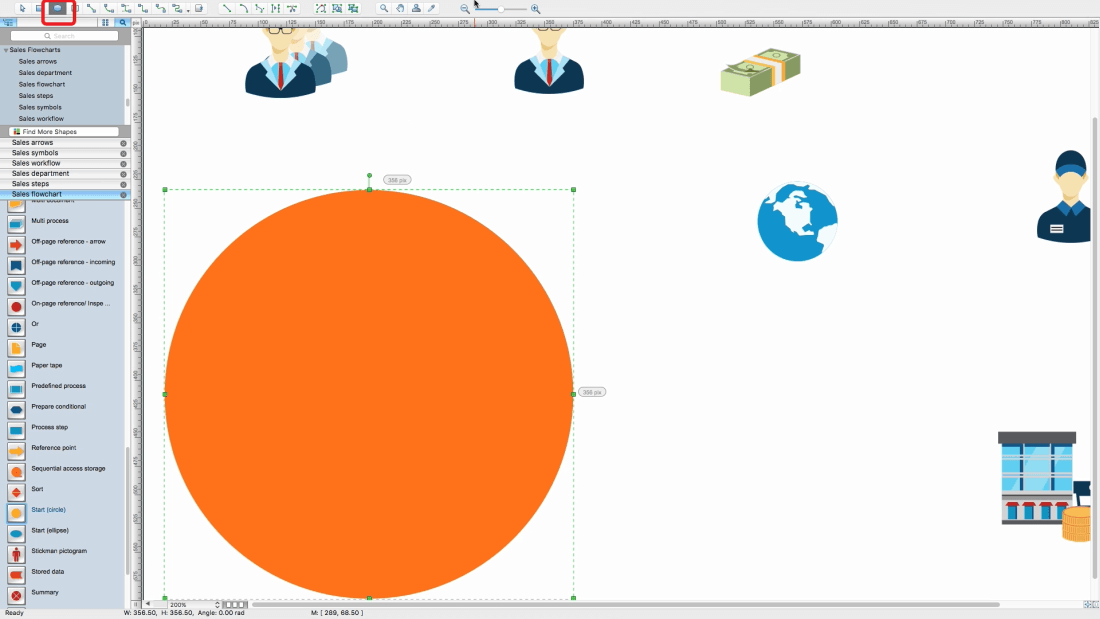The image size is (1100, 619).
Task: Open the 200% zoom level combo box
Action: 194,604
